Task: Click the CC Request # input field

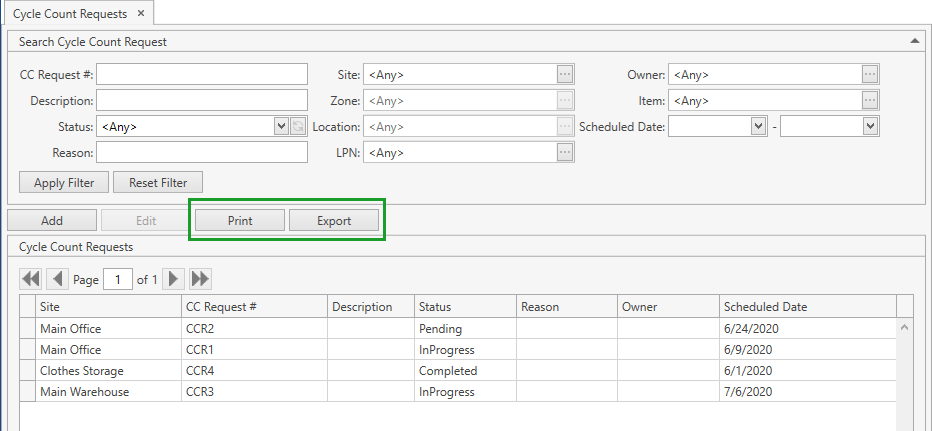Action: click(x=202, y=74)
